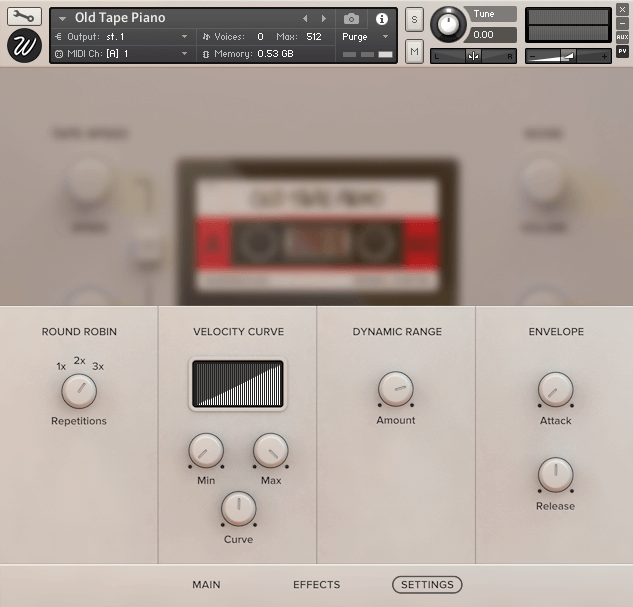Click the velocity Max knob
Screen dimensions: 633x607
(x=270, y=451)
